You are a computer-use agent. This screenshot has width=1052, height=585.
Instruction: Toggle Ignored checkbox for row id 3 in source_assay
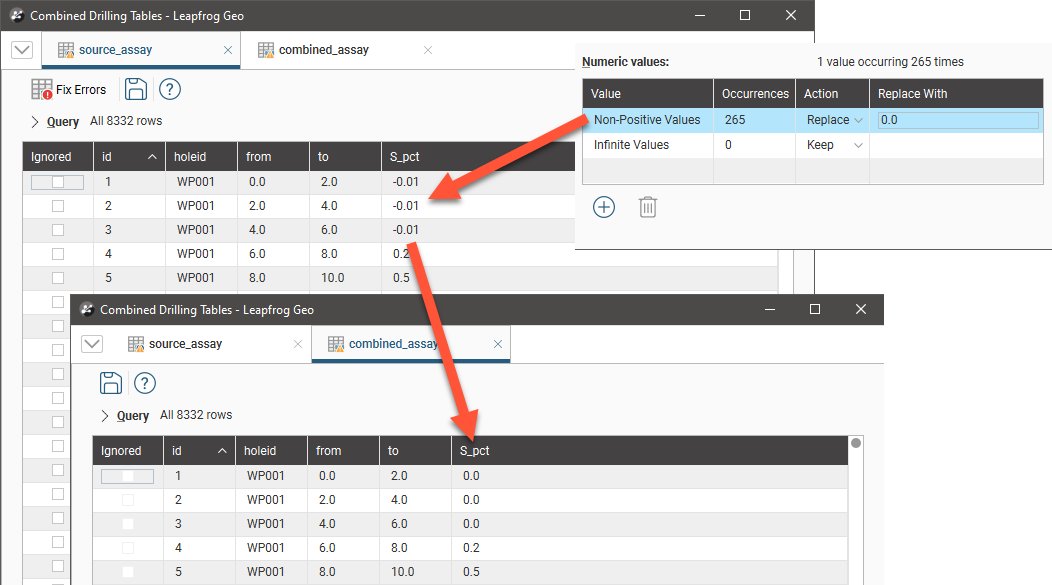pyautogui.click(x=58, y=230)
